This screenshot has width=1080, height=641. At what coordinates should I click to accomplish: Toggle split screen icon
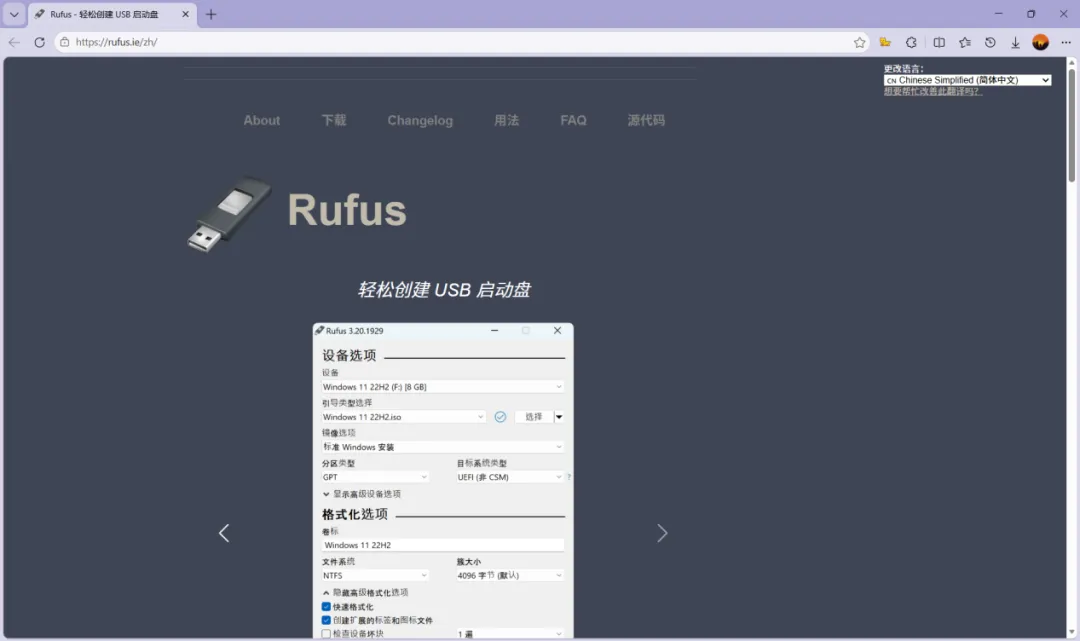(x=939, y=42)
